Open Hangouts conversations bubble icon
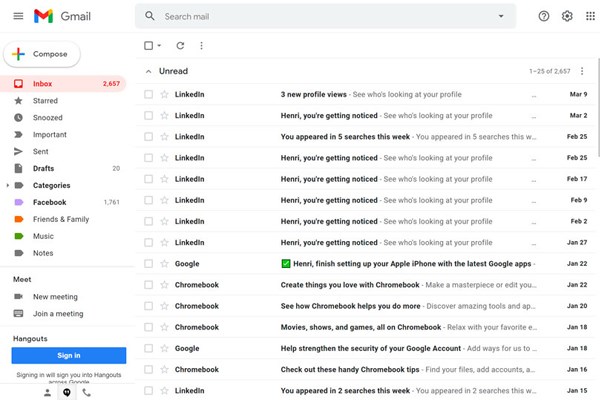 pyautogui.click(x=67, y=392)
